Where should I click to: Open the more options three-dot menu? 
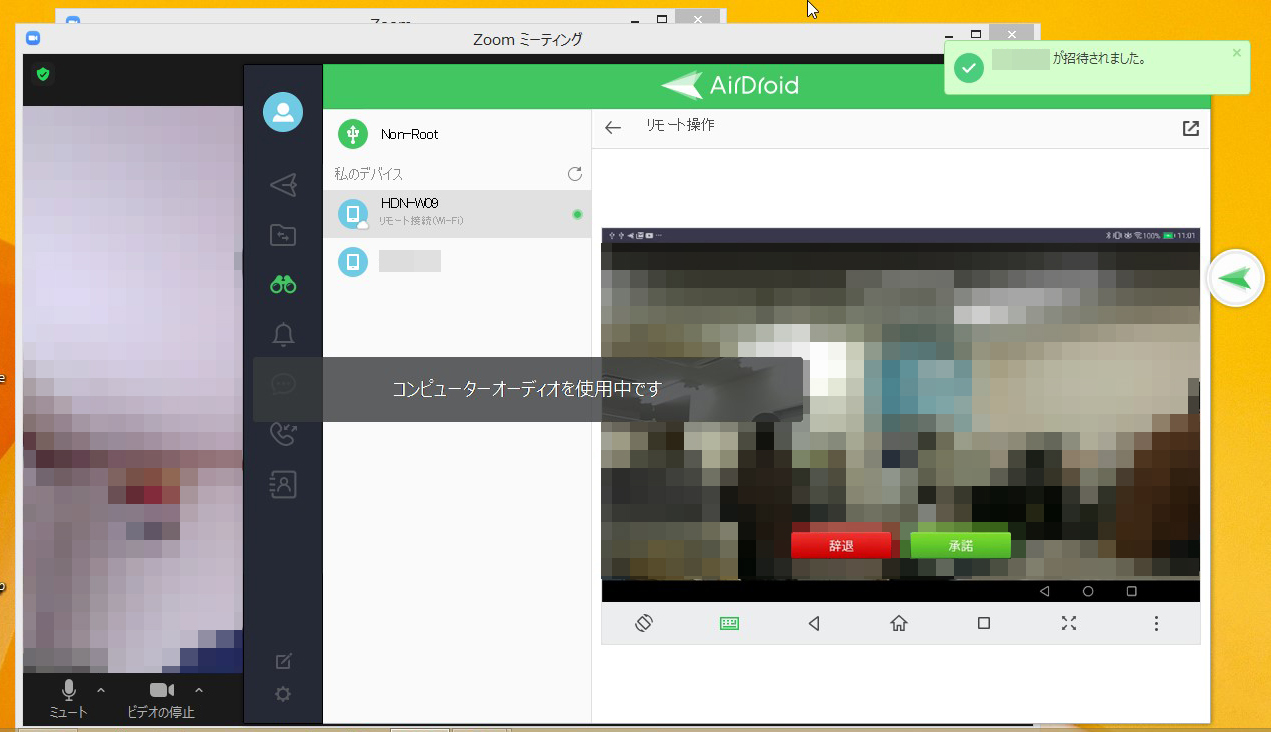[x=1156, y=623]
